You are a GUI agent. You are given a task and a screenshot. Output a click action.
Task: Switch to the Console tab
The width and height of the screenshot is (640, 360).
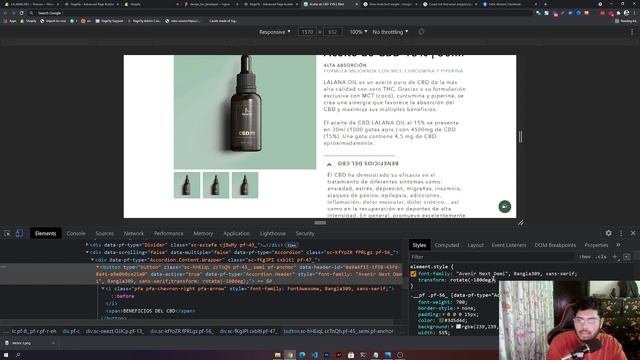tap(76, 233)
